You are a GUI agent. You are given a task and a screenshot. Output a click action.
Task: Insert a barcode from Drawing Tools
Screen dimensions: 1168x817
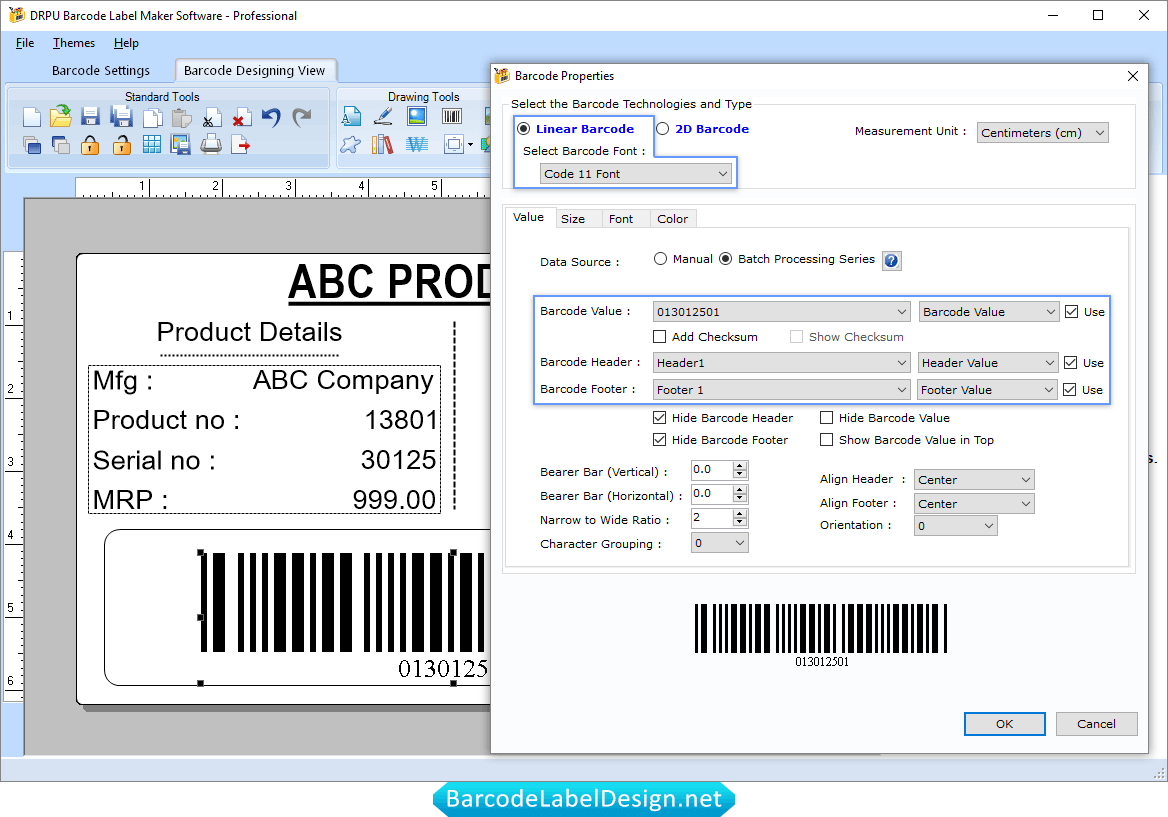click(x=451, y=116)
